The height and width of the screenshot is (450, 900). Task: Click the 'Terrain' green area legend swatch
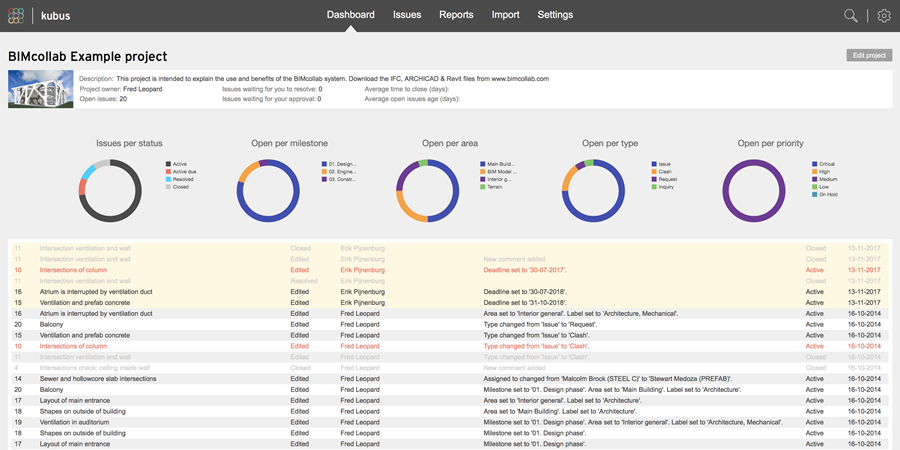[482, 187]
